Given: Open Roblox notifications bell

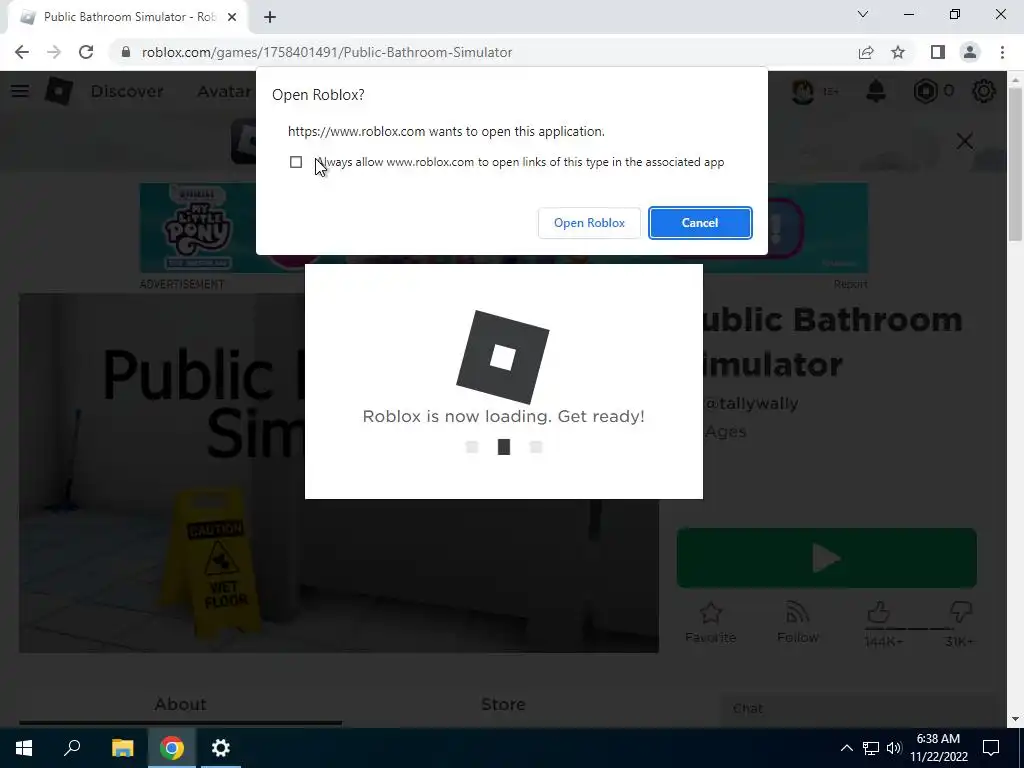Looking at the screenshot, I should (876, 91).
